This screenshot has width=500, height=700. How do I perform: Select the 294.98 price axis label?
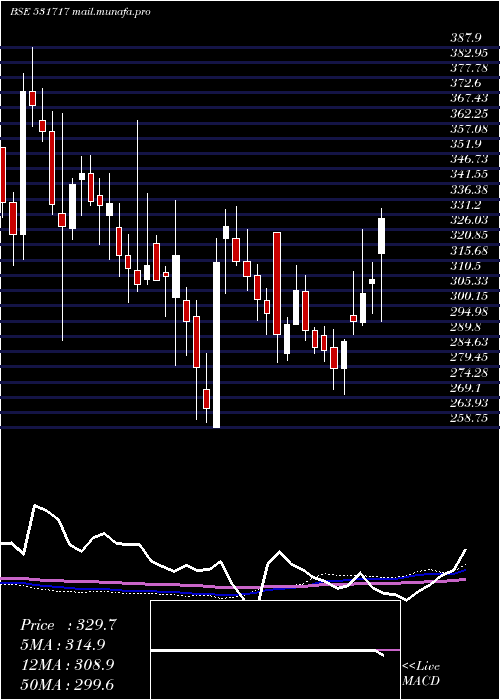469,312
